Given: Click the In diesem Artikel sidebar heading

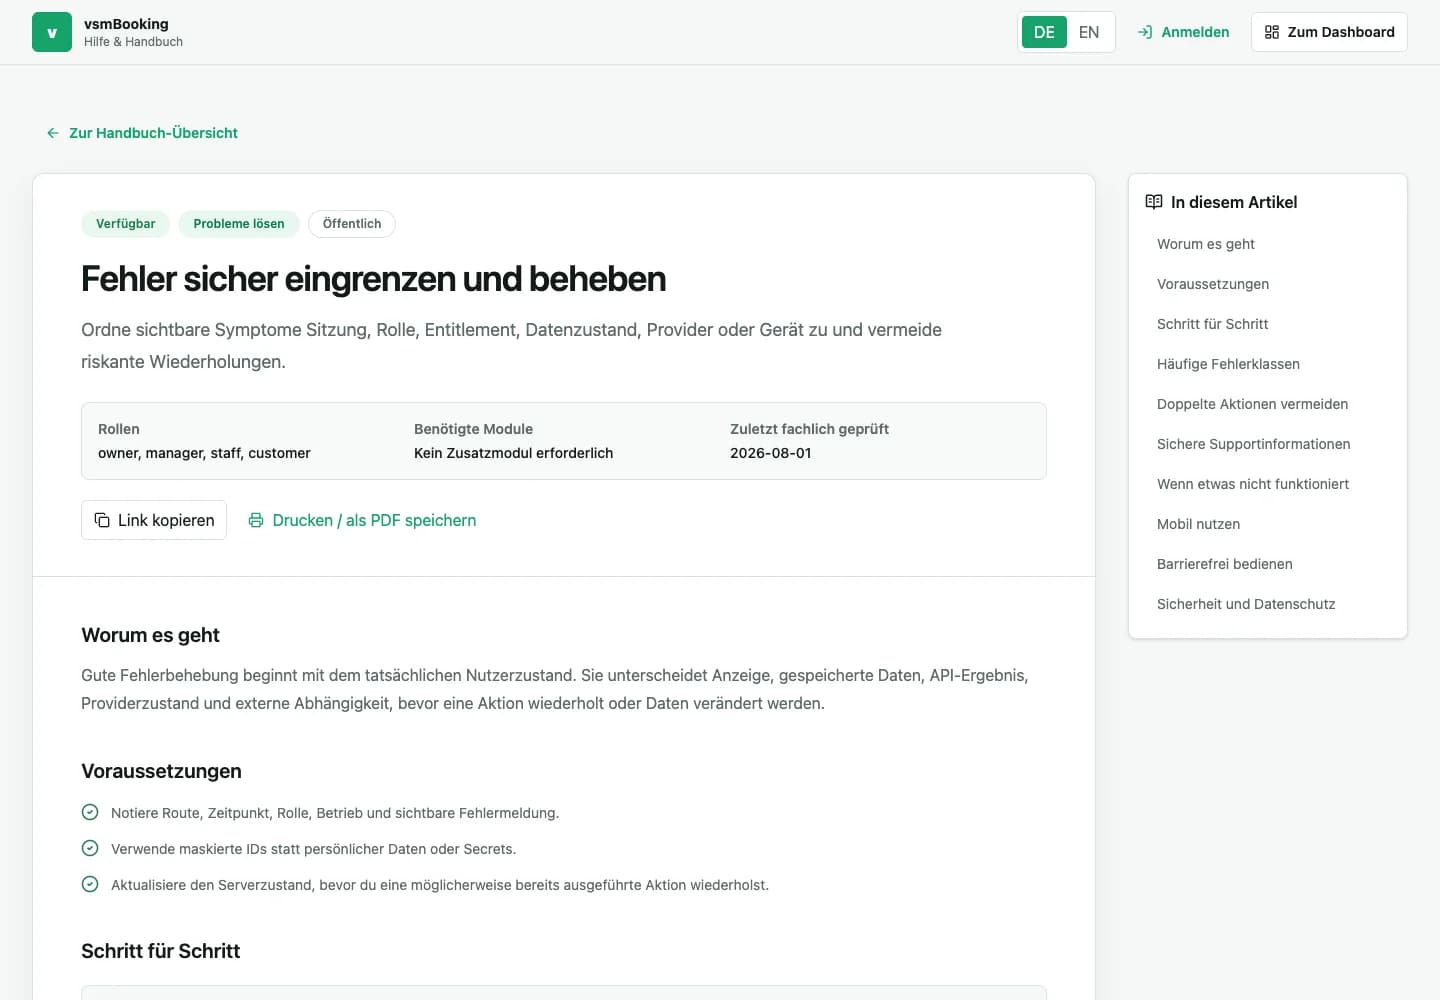Looking at the screenshot, I should click(1234, 202).
